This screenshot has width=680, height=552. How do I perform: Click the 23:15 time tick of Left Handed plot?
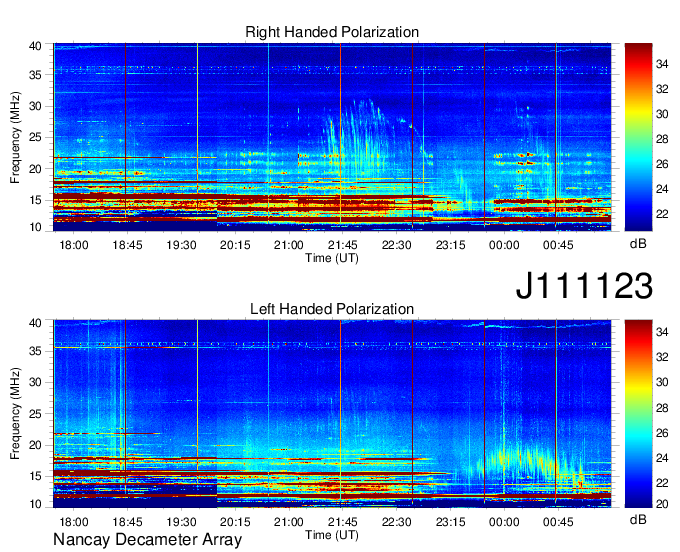coord(450,522)
